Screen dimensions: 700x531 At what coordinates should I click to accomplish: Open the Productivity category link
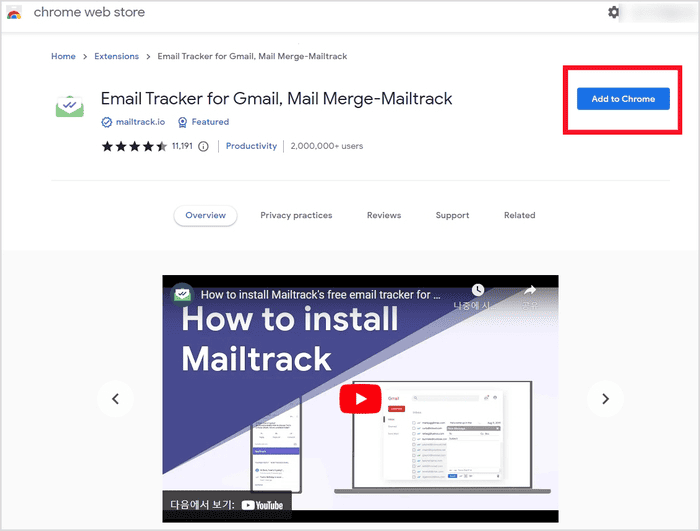[x=251, y=146]
